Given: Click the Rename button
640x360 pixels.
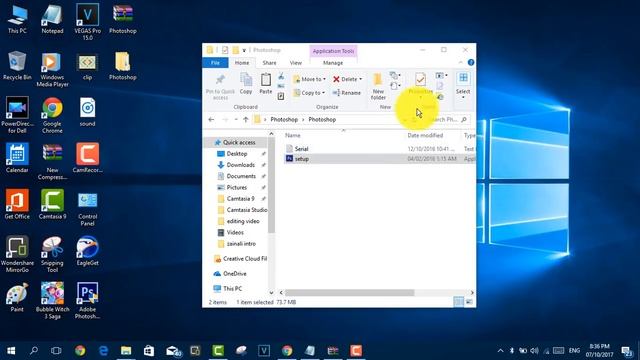Looking at the screenshot, I should pyautogui.click(x=347, y=93).
